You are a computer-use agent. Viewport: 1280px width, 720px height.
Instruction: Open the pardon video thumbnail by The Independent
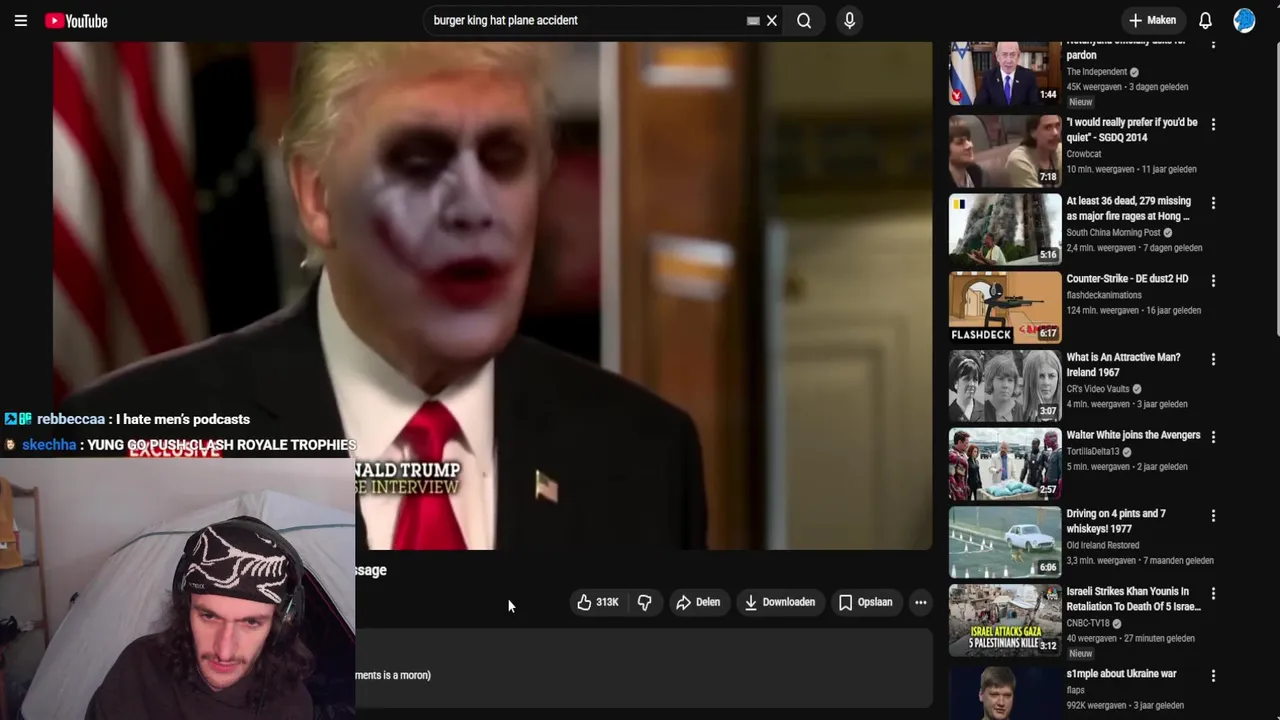click(x=1005, y=73)
